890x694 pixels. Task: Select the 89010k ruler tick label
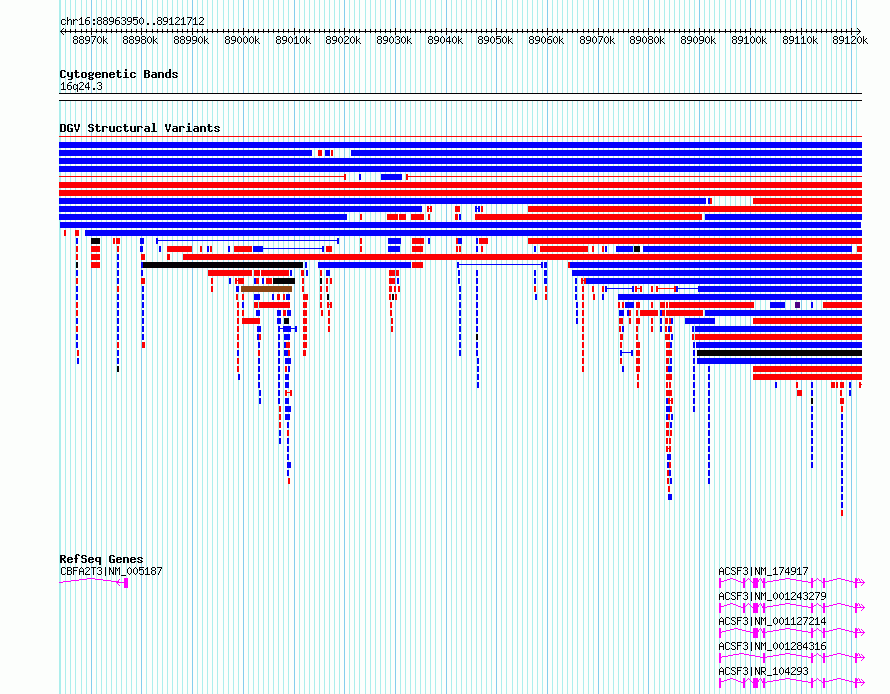(293, 40)
